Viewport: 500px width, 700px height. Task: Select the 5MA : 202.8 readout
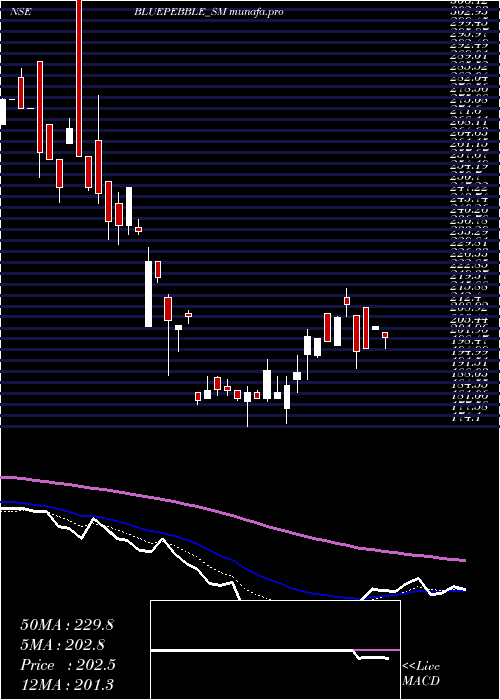tap(63, 645)
